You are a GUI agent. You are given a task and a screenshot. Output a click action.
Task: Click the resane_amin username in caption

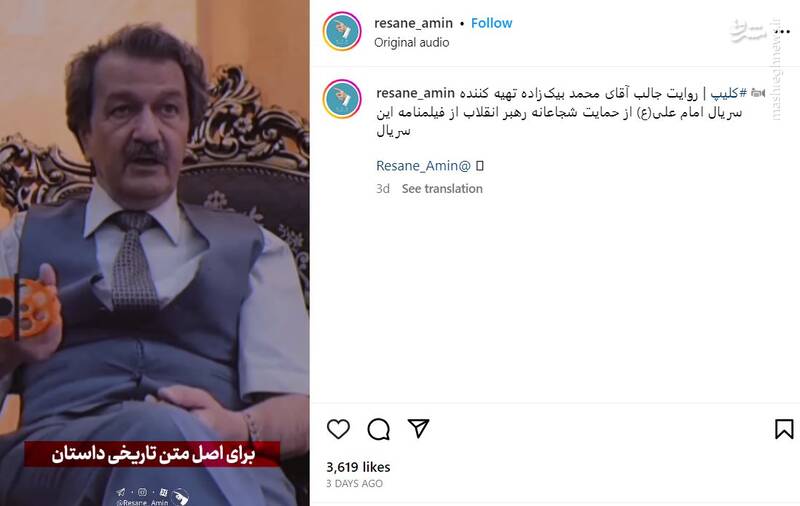pyautogui.click(x=415, y=93)
